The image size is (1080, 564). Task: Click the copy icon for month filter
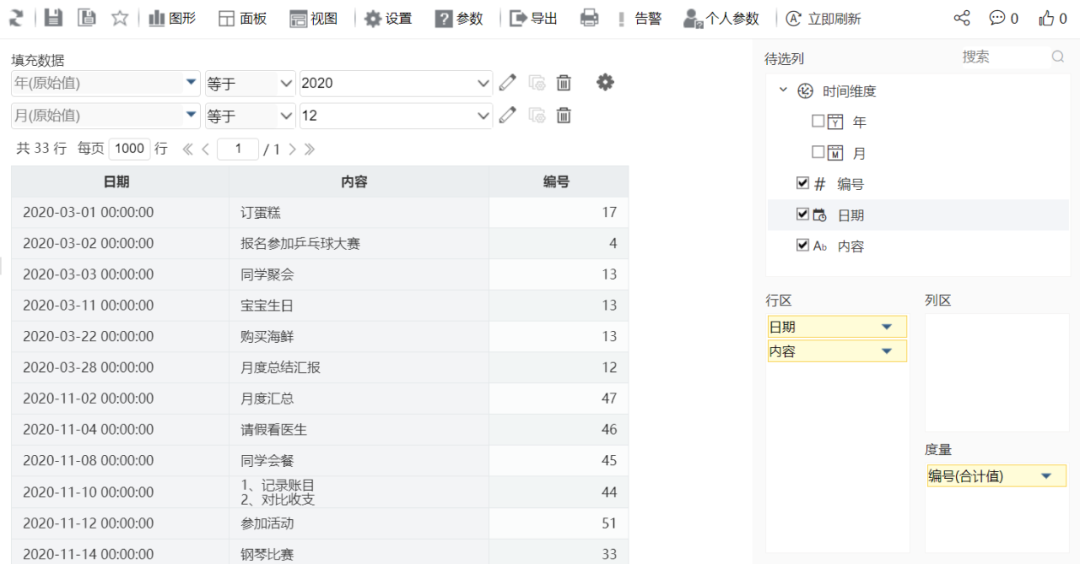(537, 115)
